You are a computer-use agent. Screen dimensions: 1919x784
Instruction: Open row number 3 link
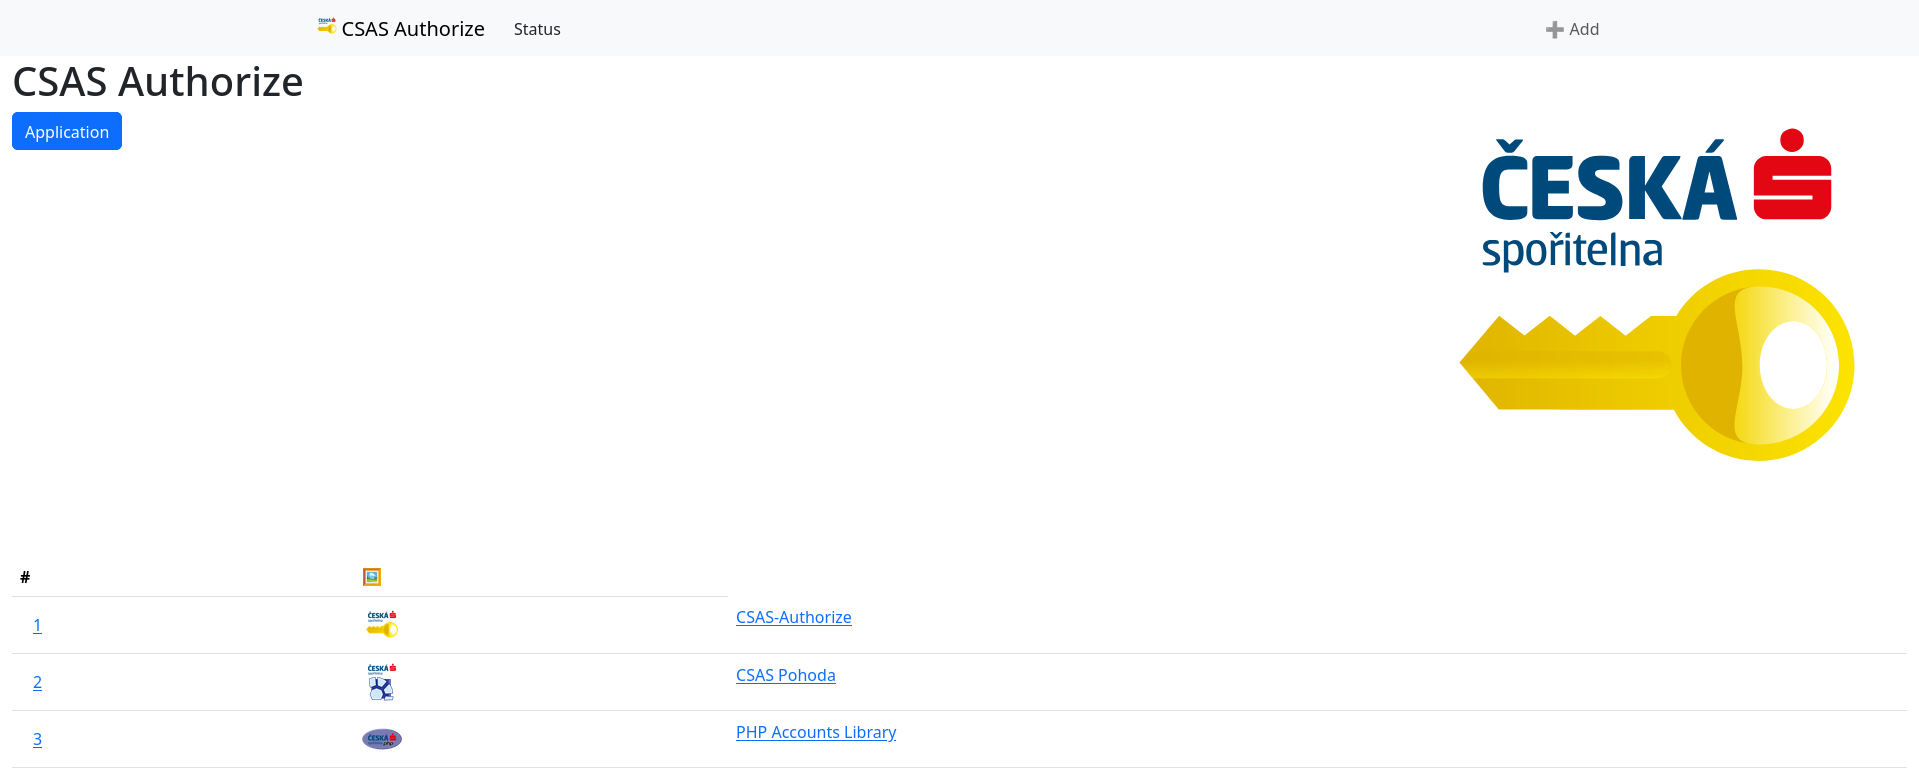[37, 739]
